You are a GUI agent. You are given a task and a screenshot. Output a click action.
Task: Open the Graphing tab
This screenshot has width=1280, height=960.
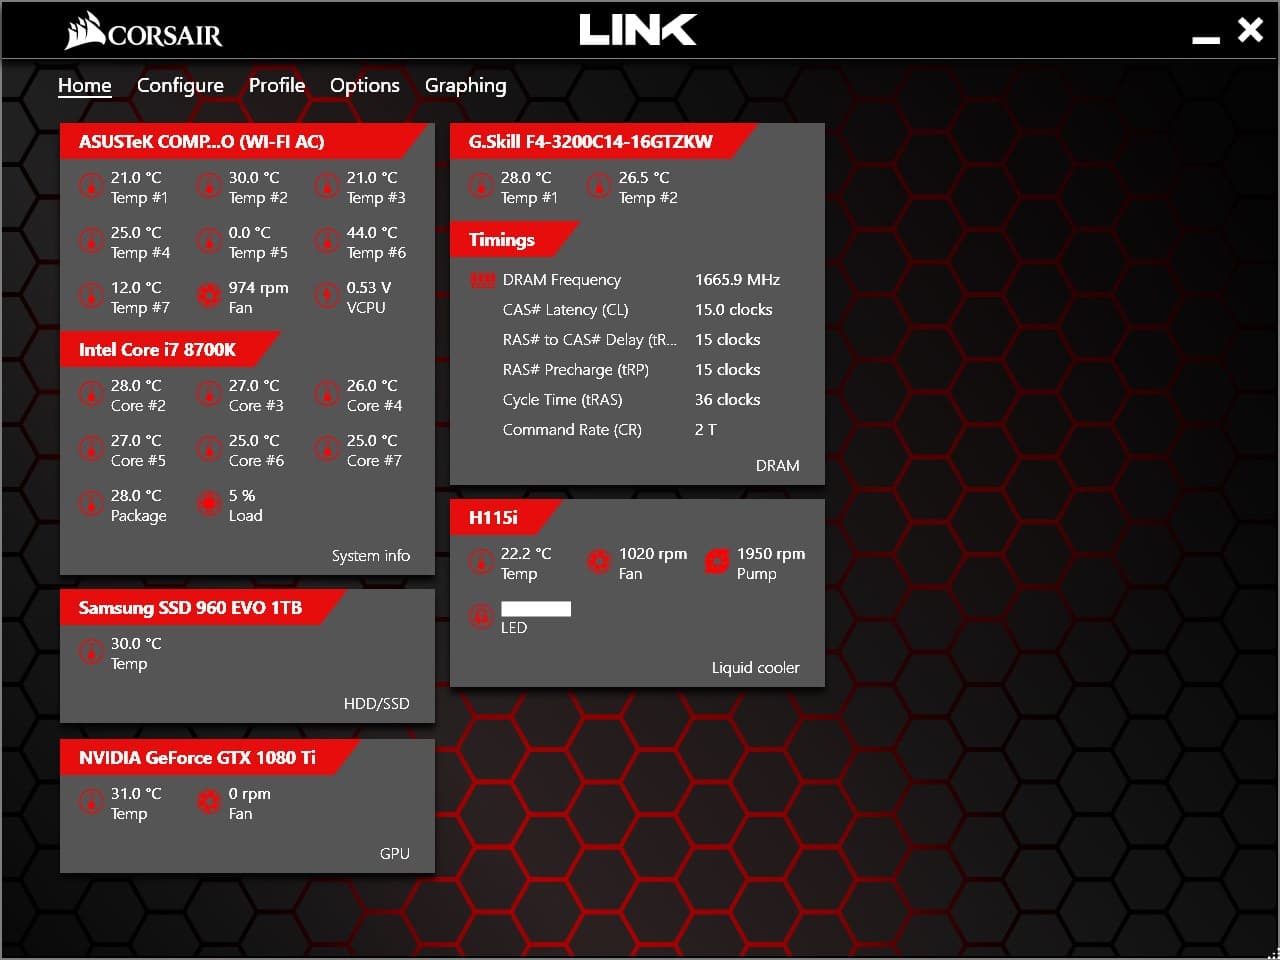[x=465, y=86]
